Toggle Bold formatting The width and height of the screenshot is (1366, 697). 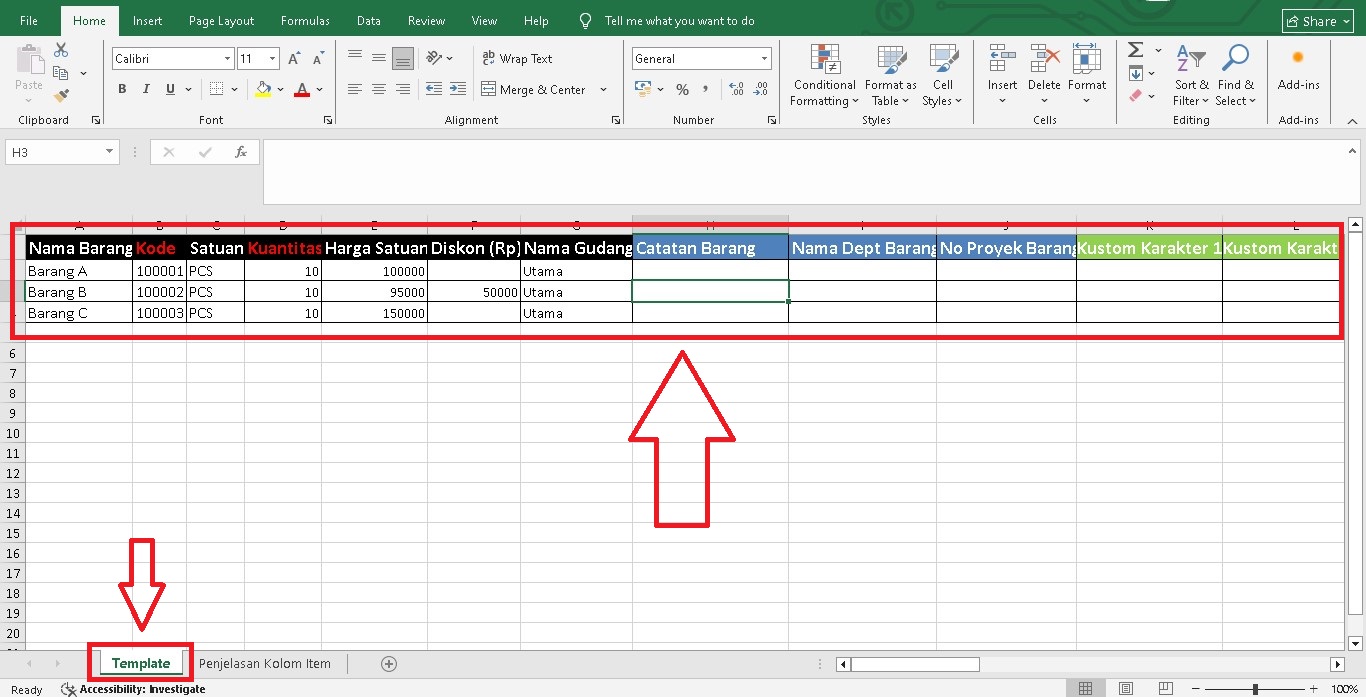[122, 89]
